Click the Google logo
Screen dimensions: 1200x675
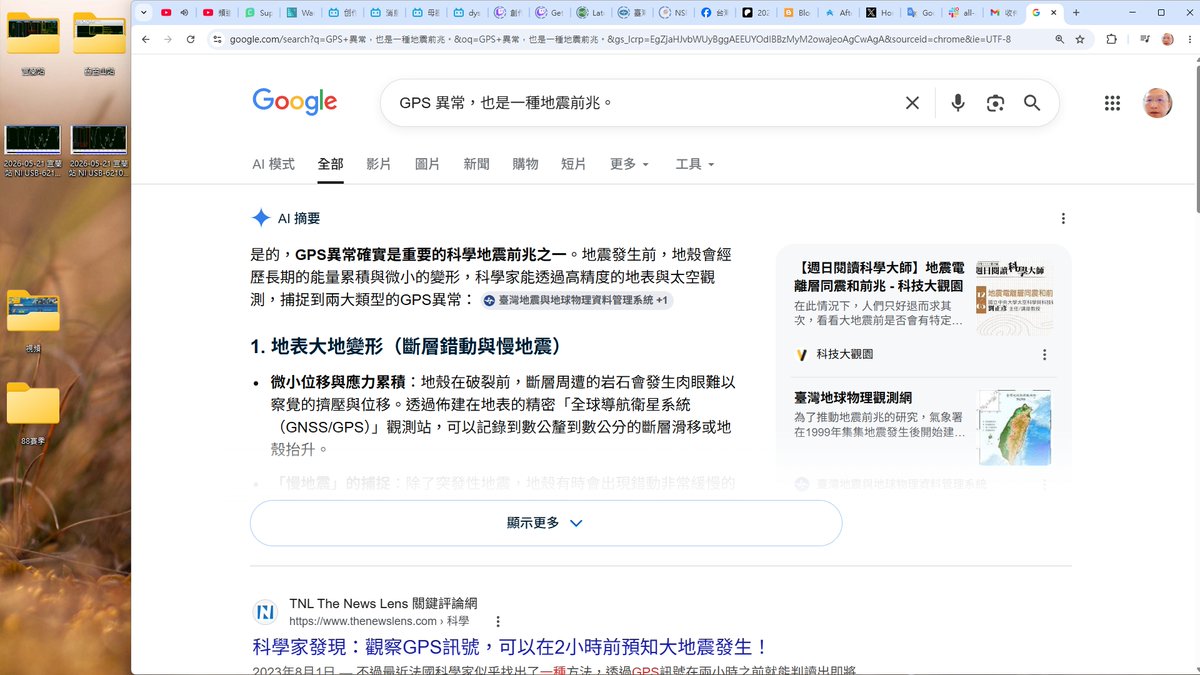click(x=295, y=102)
